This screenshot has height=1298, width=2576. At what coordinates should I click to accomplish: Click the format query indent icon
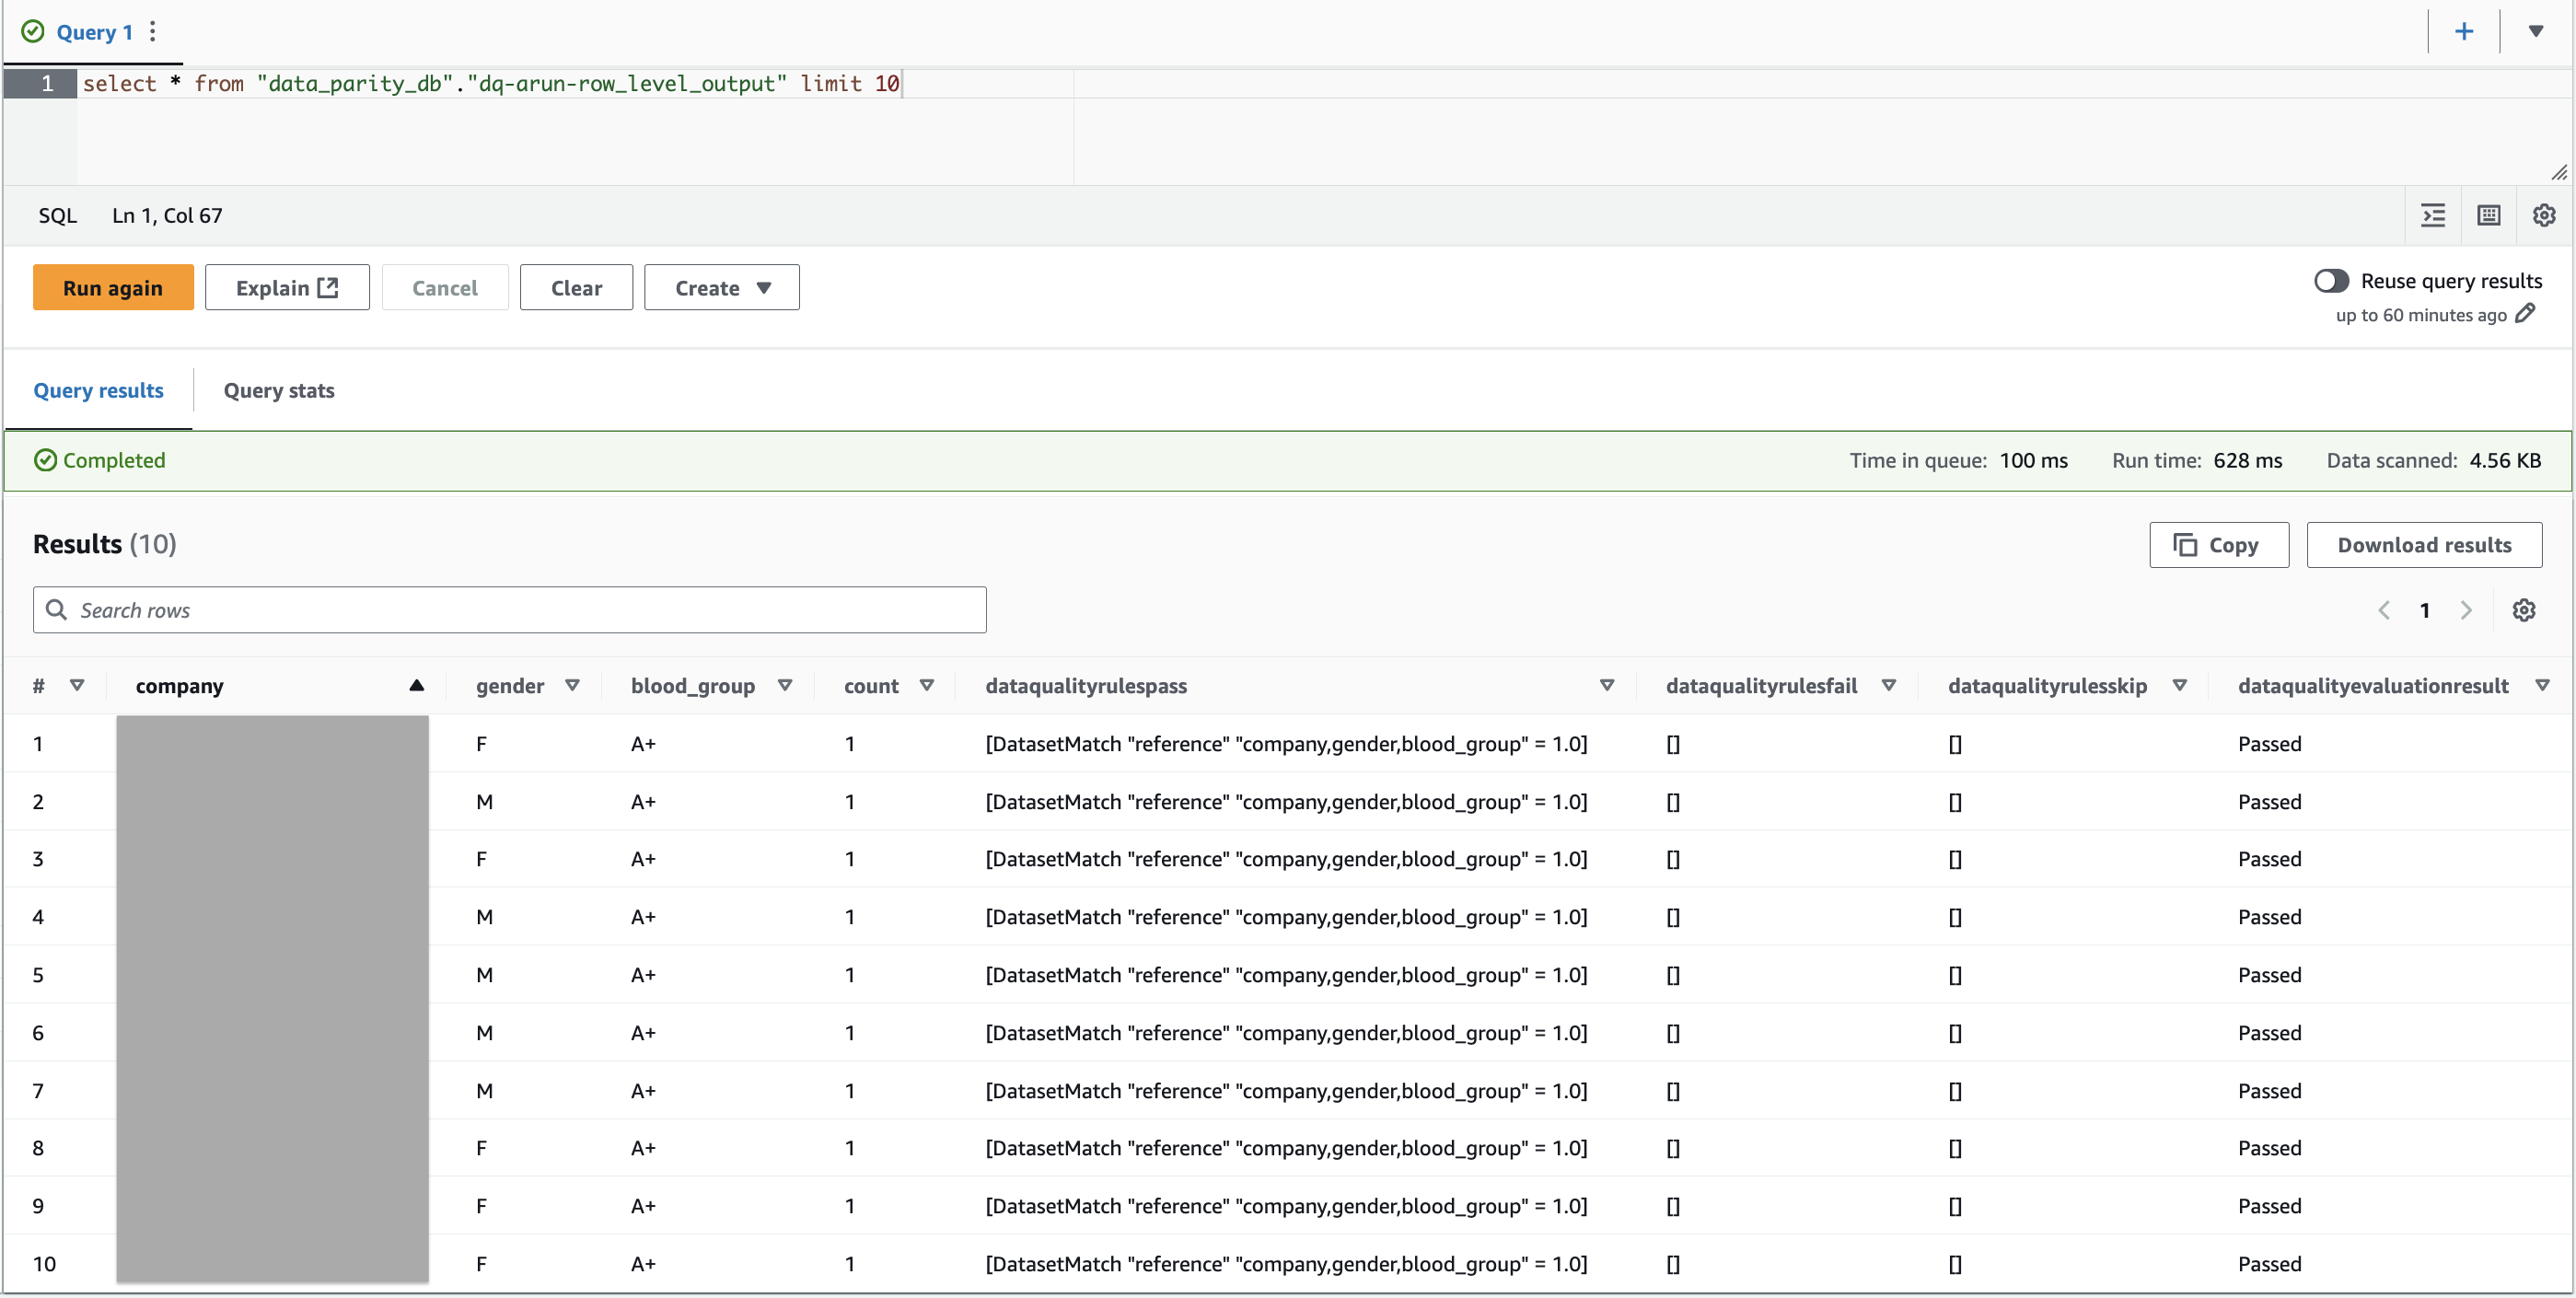(2432, 215)
